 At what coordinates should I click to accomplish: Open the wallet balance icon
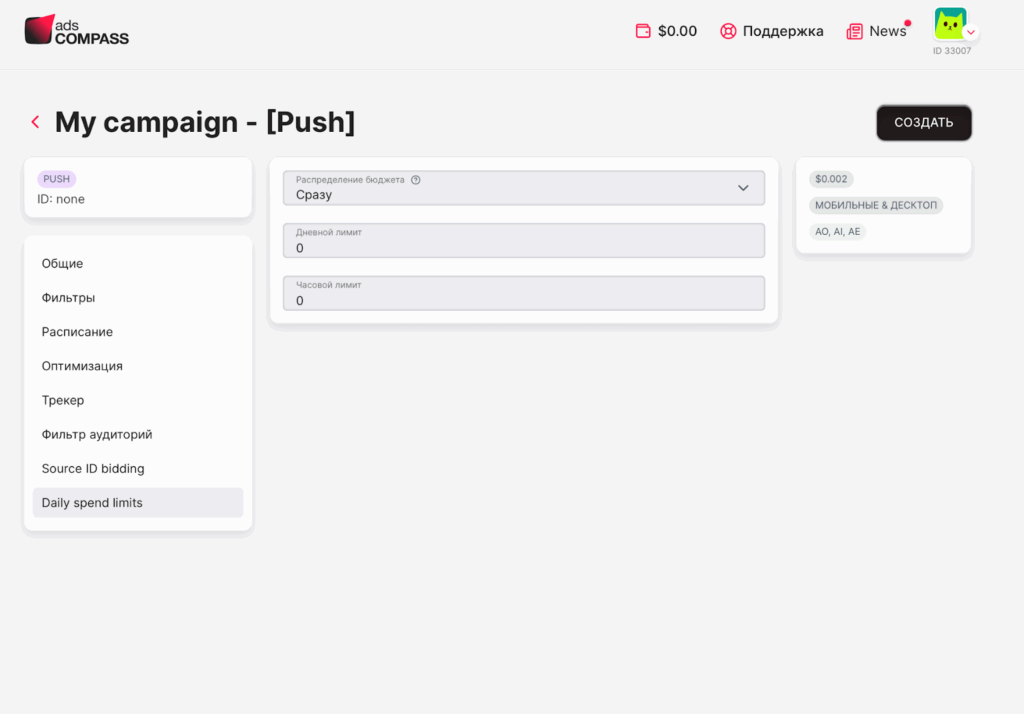pos(643,31)
